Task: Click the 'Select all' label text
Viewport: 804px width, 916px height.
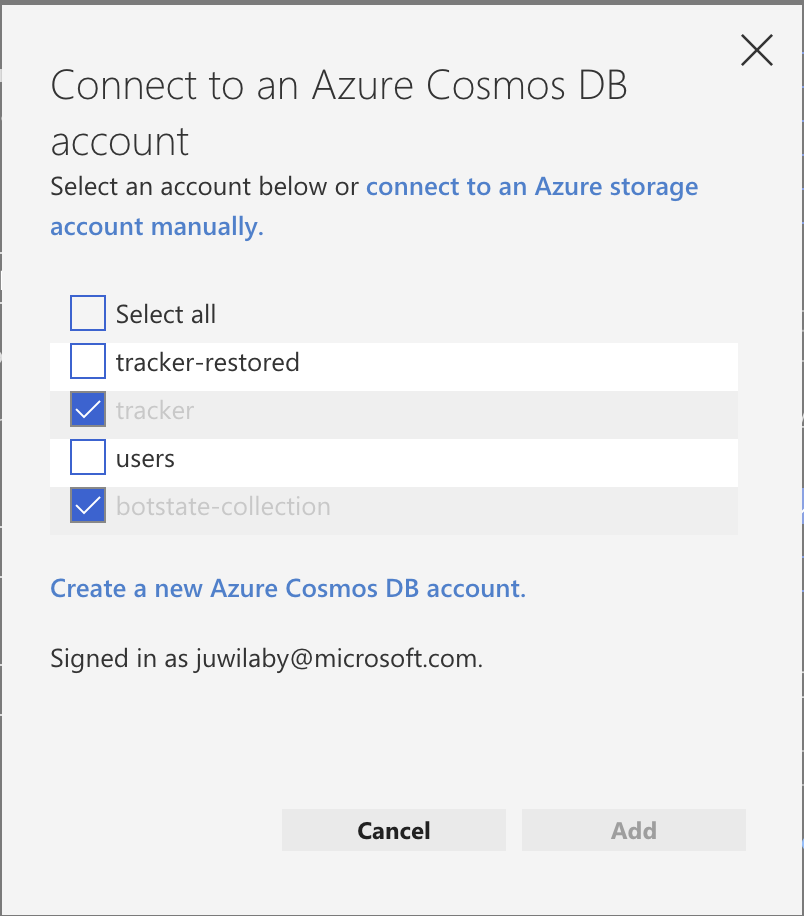Action: click(x=166, y=314)
